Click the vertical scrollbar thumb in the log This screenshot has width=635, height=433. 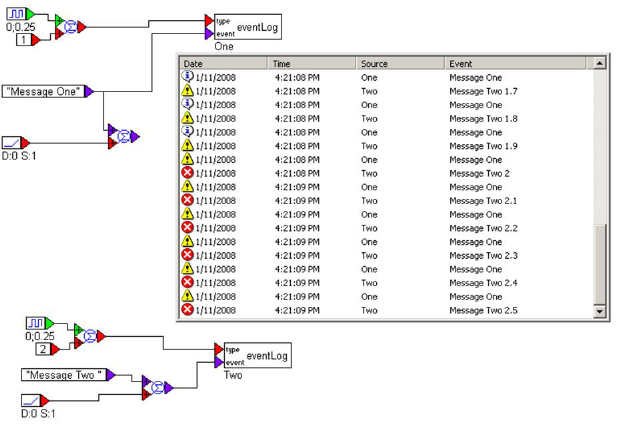click(599, 264)
